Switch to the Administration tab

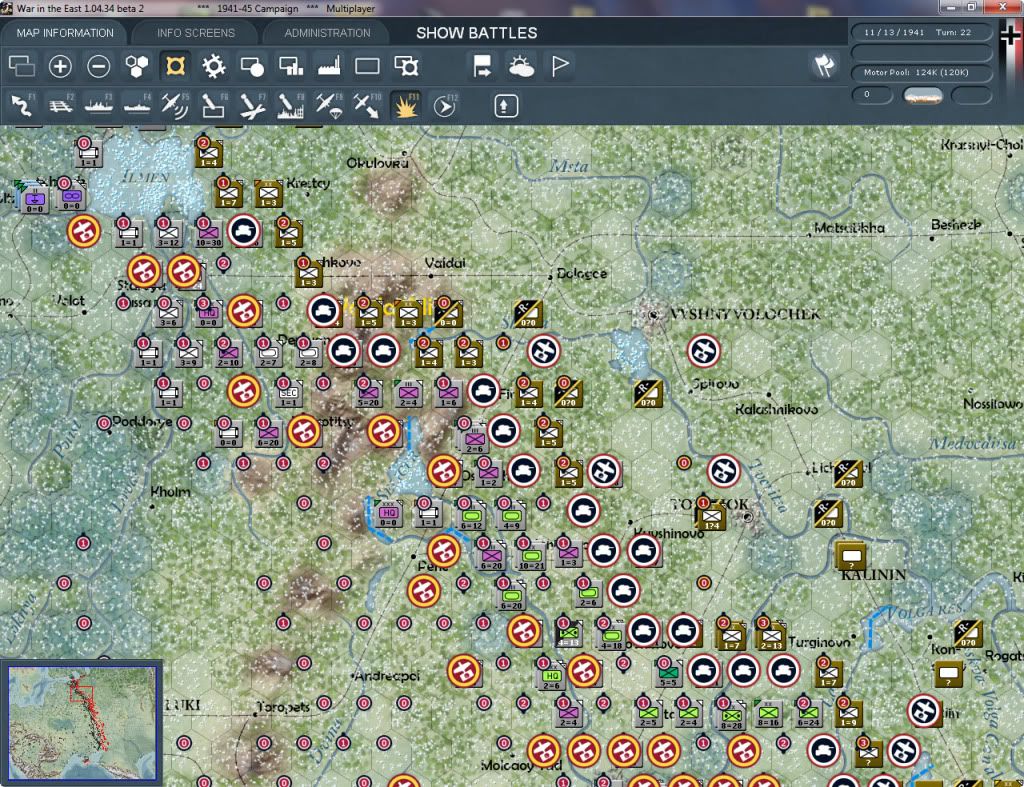pos(327,33)
